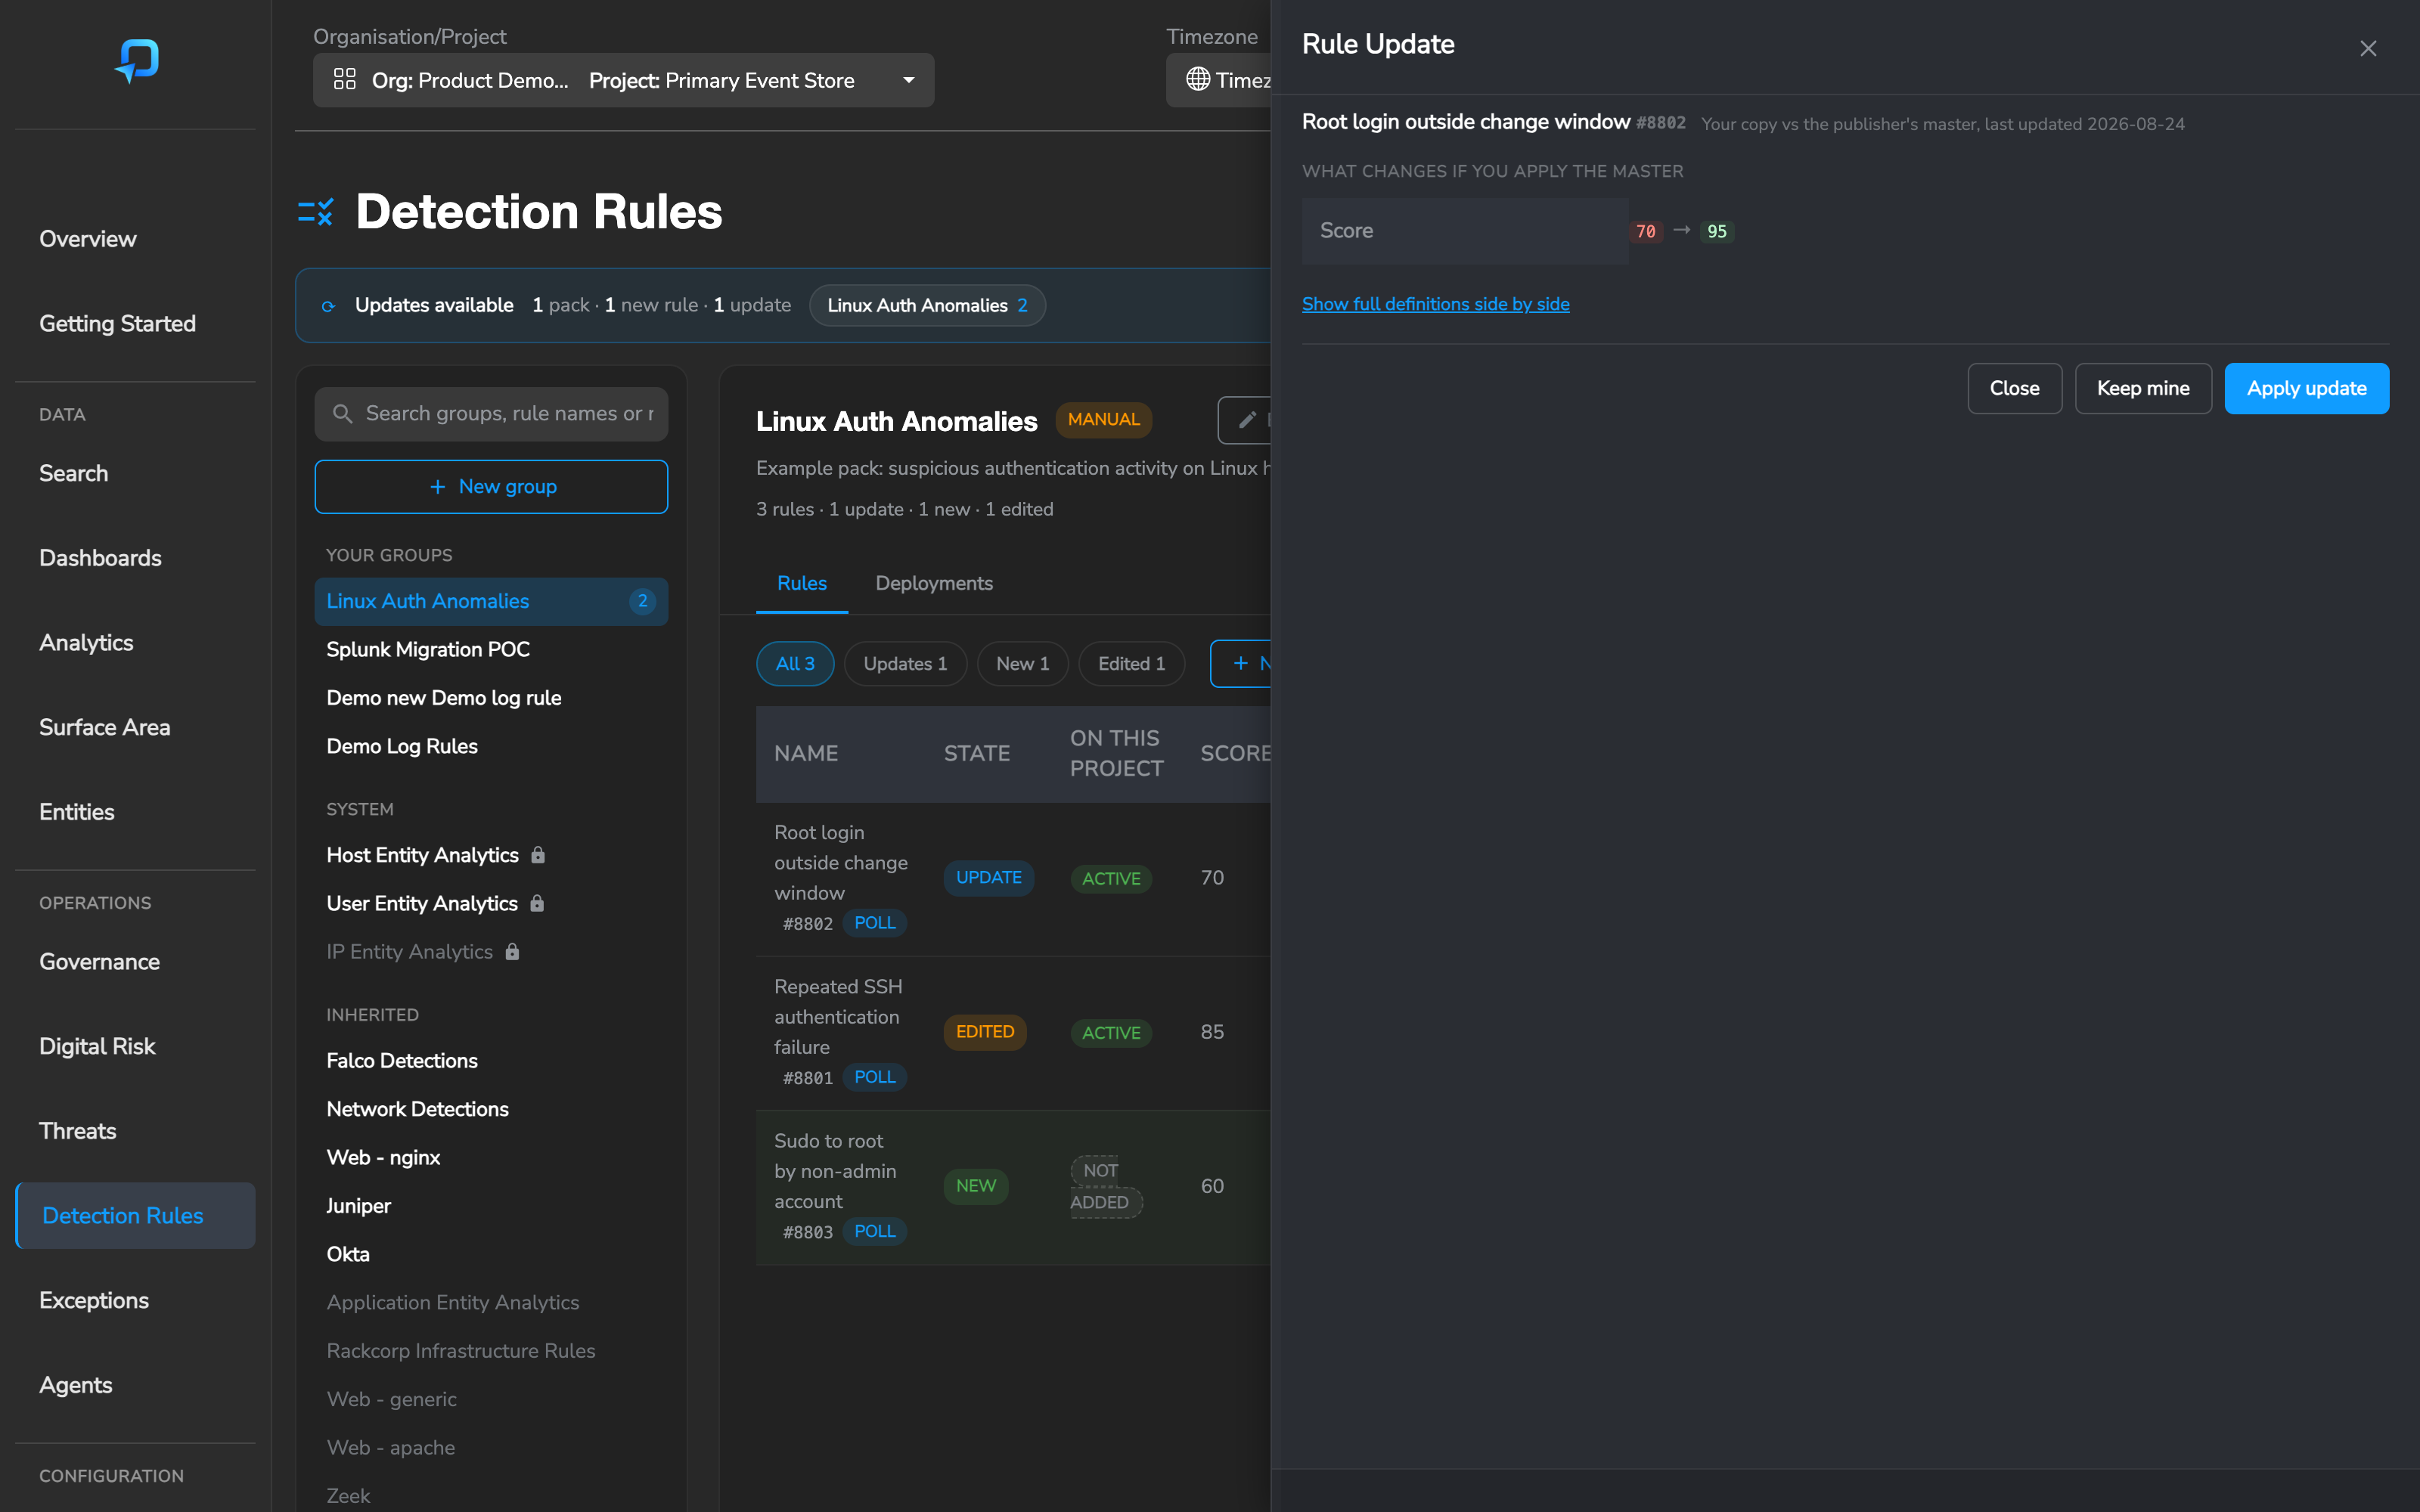Select Okta inherited group
The width and height of the screenshot is (2420, 1512).
pos(491,1254)
